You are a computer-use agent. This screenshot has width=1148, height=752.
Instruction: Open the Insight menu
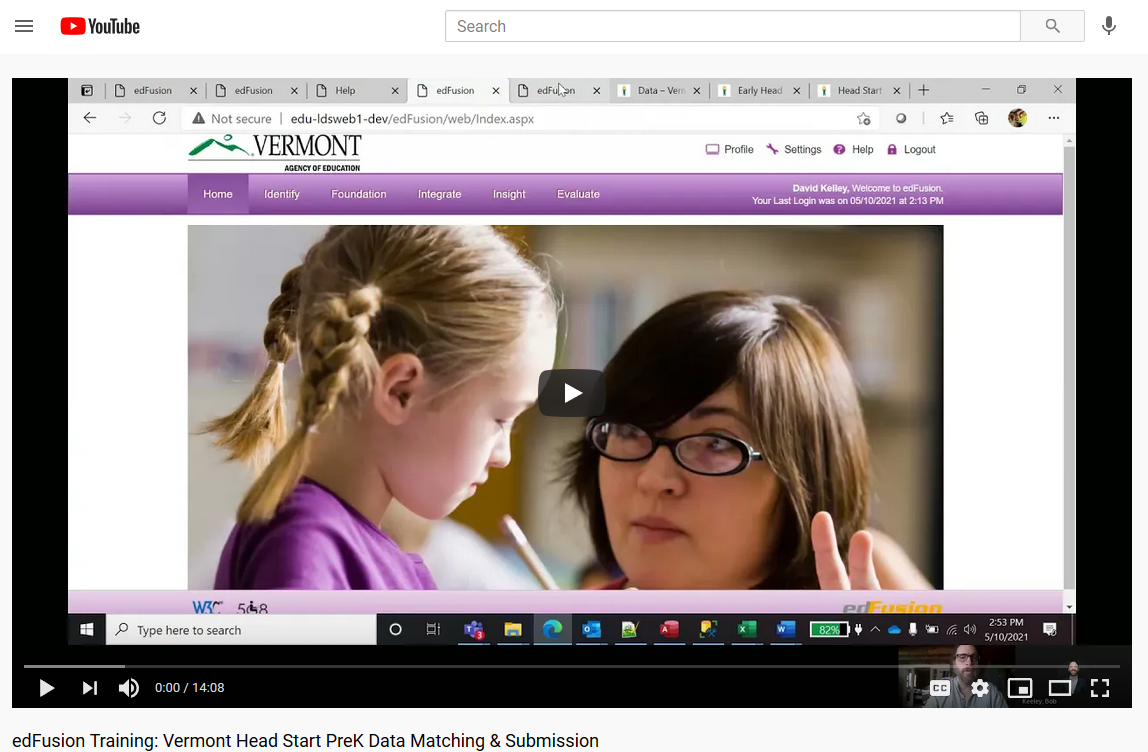coord(509,194)
